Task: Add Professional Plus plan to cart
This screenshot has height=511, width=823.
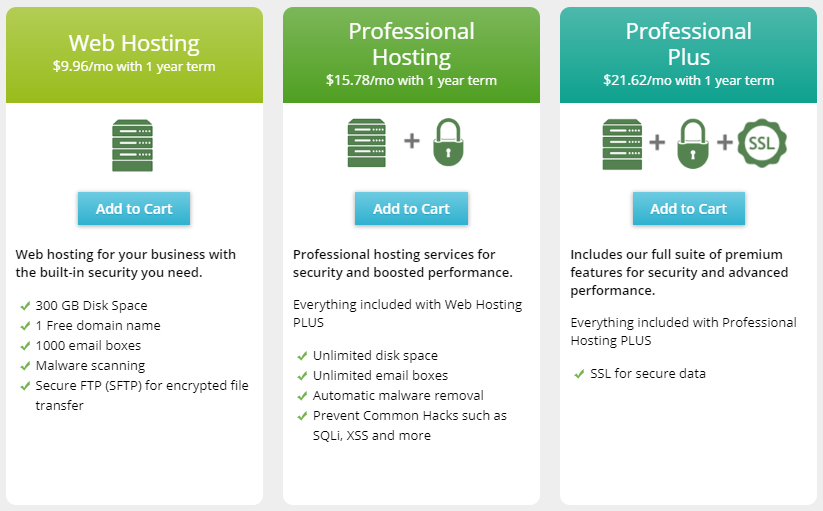Action: (x=688, y=209)
